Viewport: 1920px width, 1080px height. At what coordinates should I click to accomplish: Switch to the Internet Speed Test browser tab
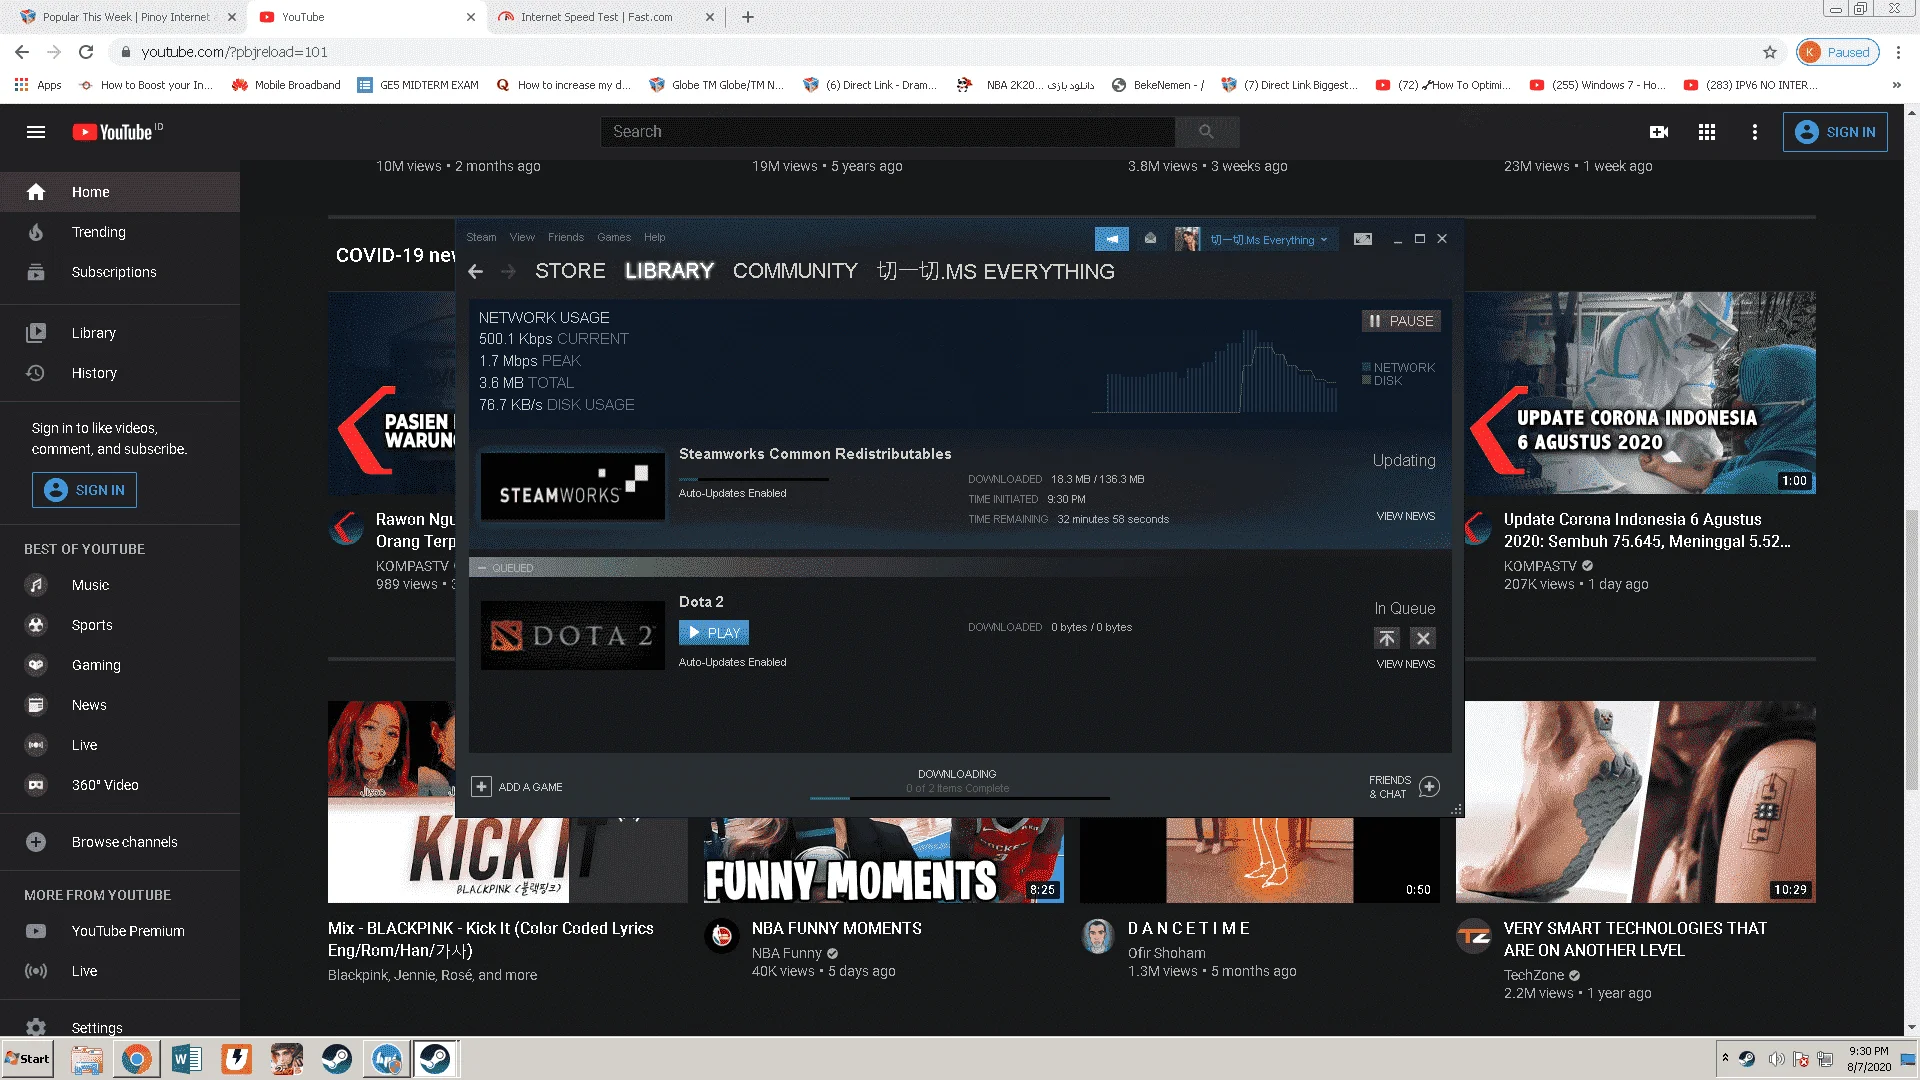point(607,17)
